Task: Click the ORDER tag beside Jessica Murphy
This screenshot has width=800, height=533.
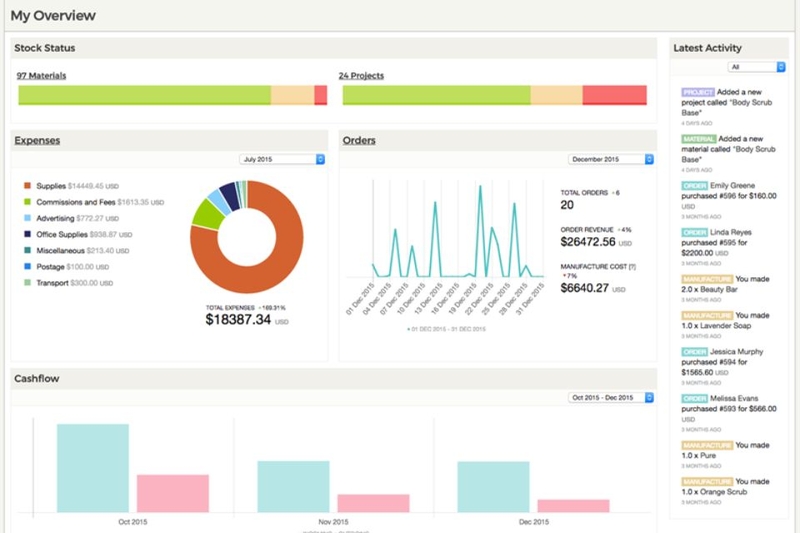Action: click(x=694, y=351)
